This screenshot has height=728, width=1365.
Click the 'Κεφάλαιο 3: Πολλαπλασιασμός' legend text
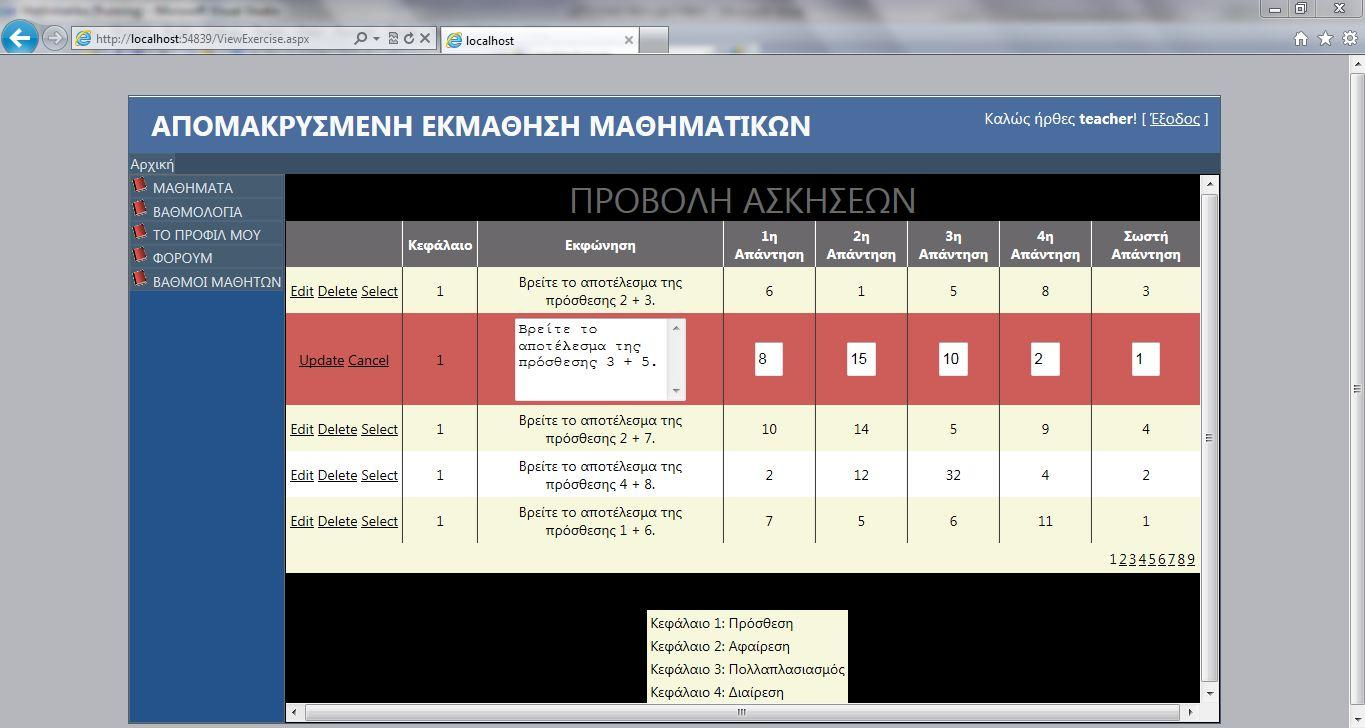(748, 669)
